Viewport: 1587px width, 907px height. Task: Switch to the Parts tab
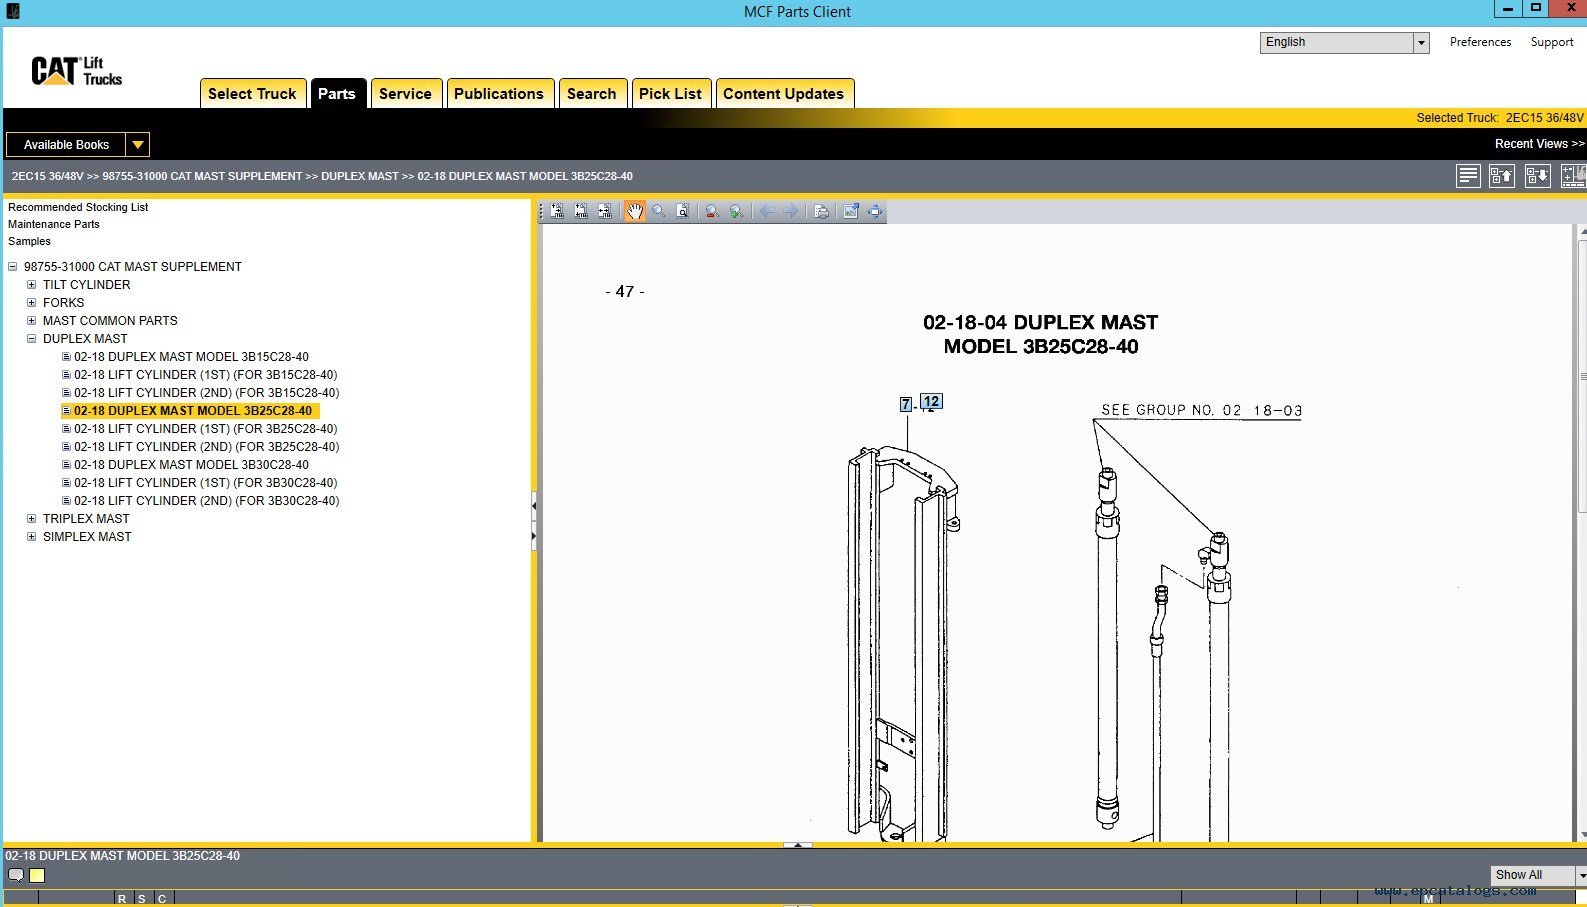[x=337, y=93]
